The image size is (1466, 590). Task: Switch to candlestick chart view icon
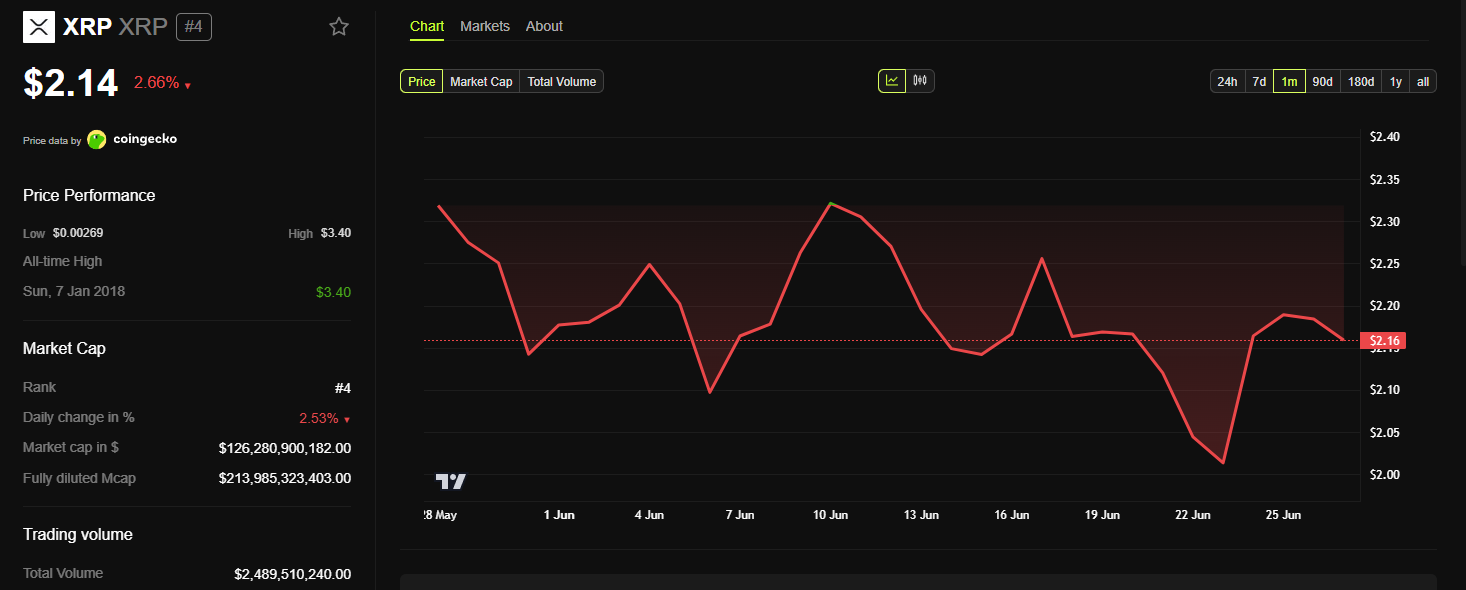[920, 81]
